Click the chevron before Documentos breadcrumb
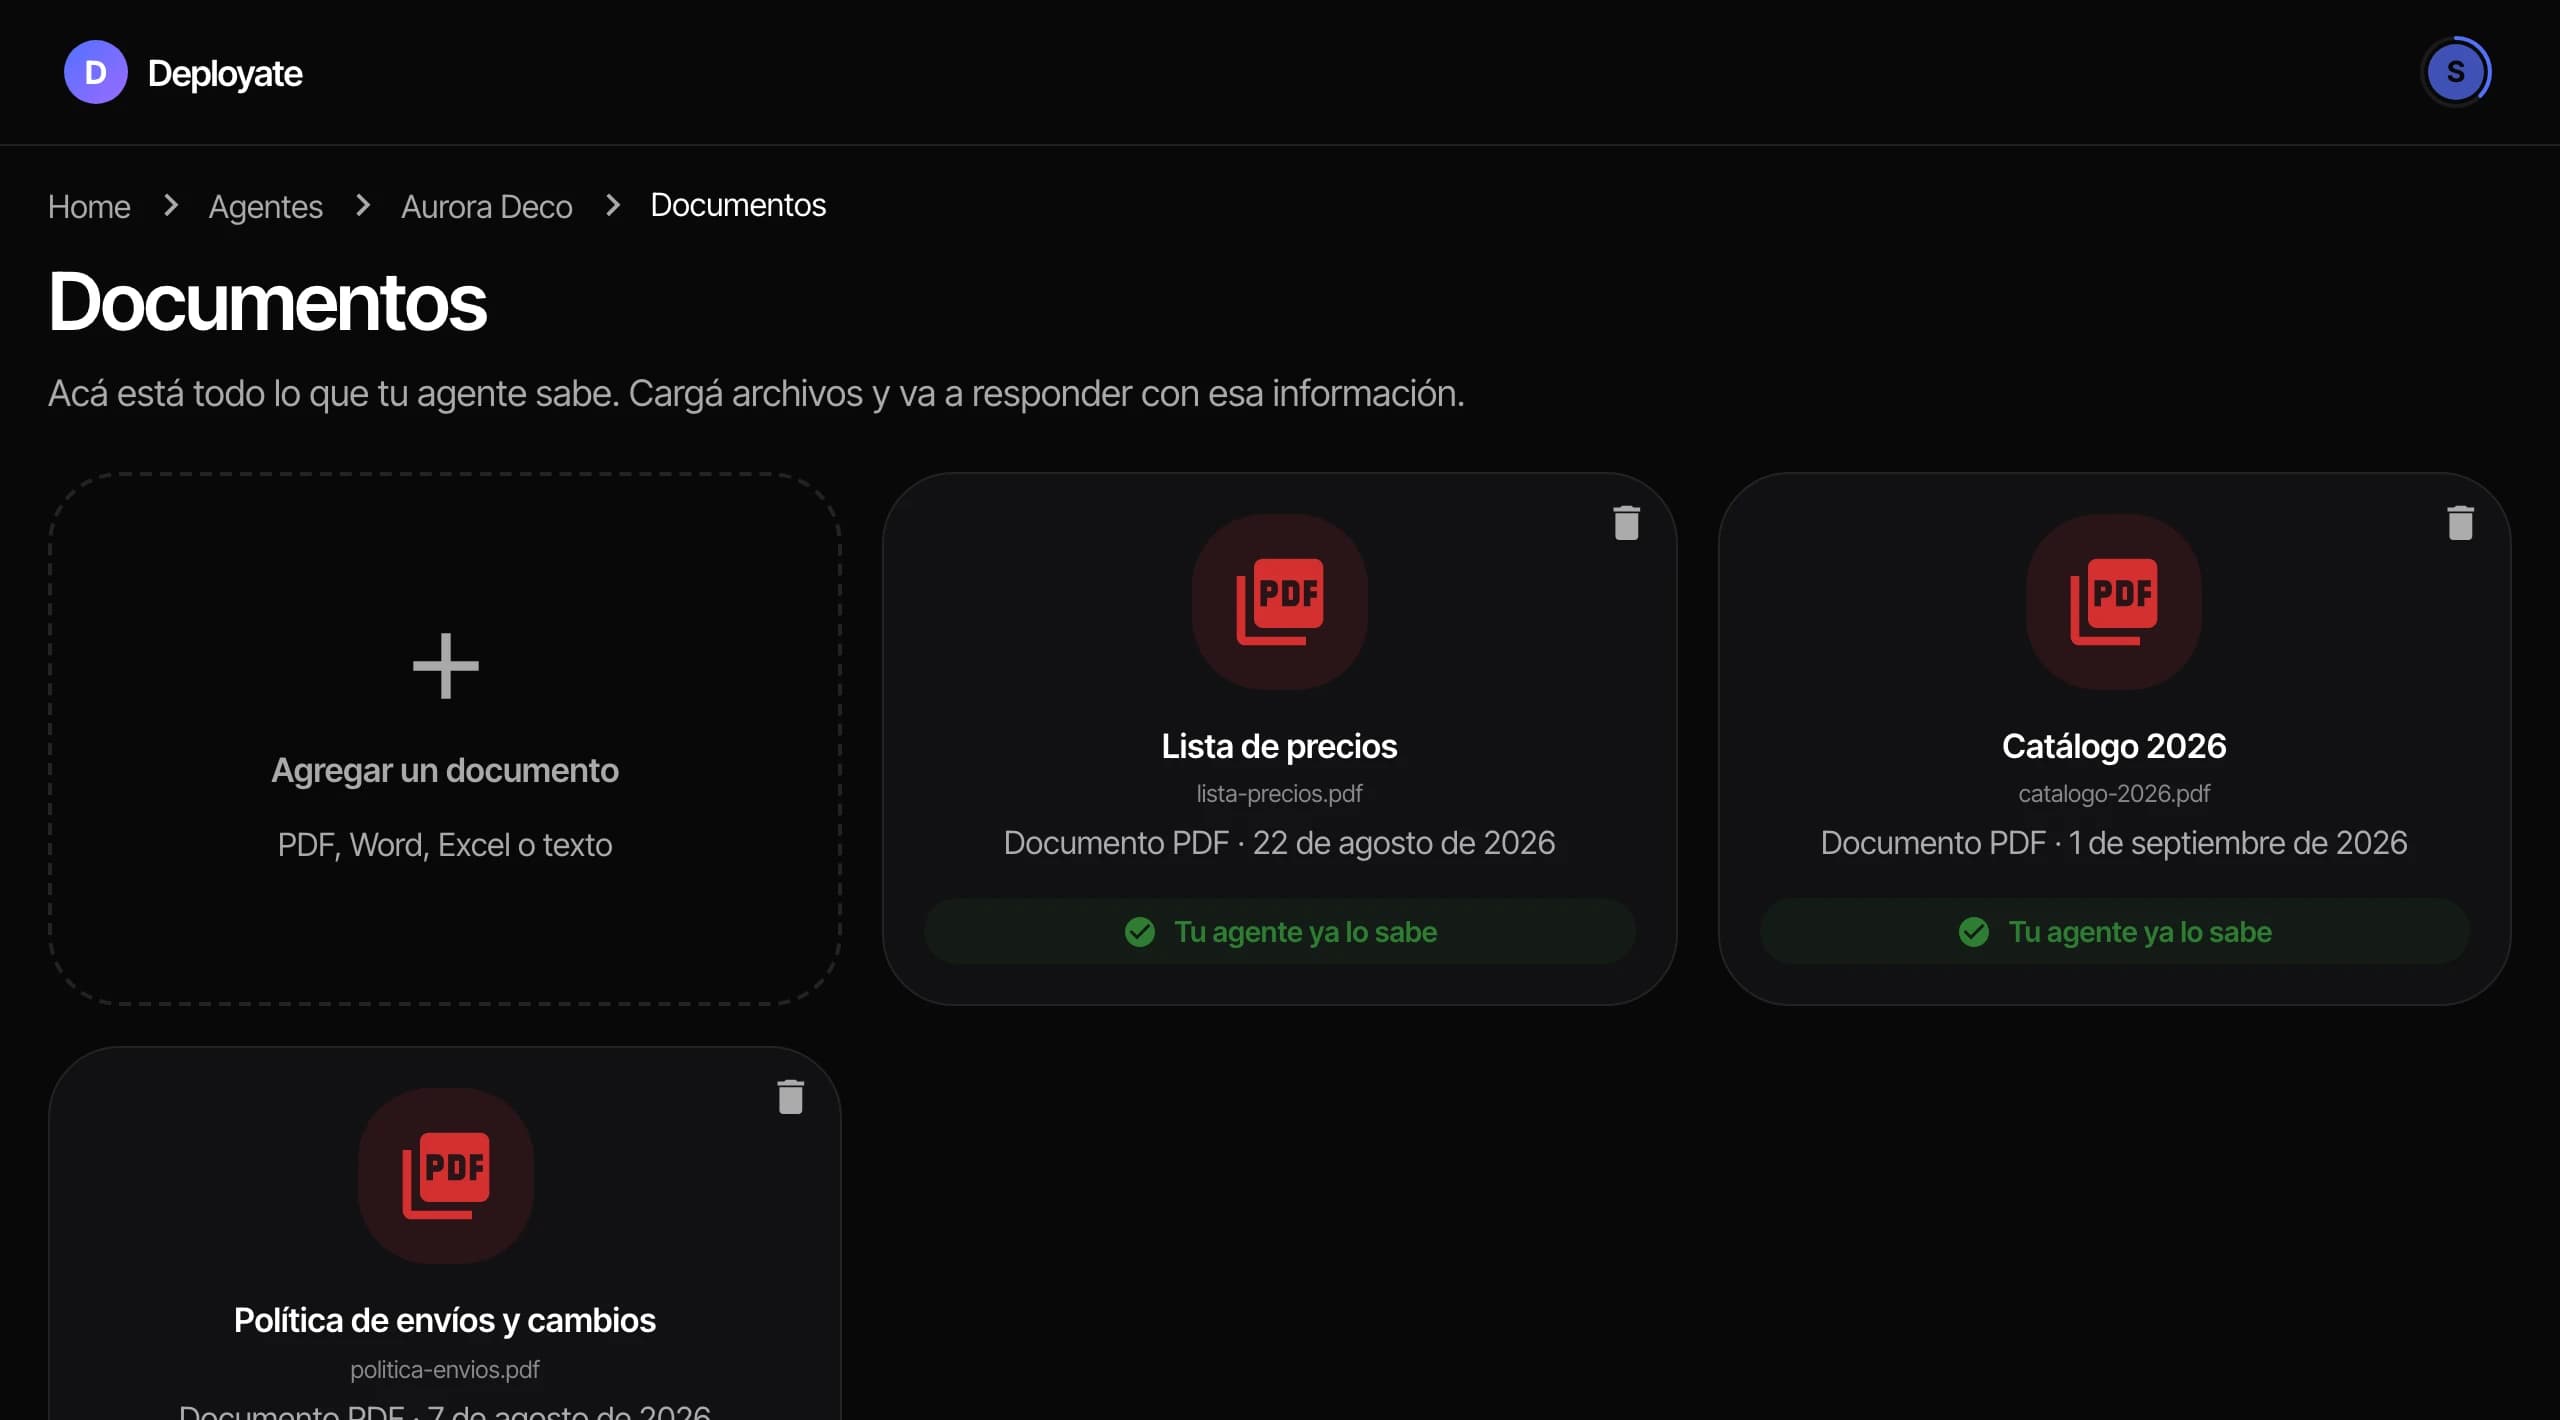 pos(613,205)
